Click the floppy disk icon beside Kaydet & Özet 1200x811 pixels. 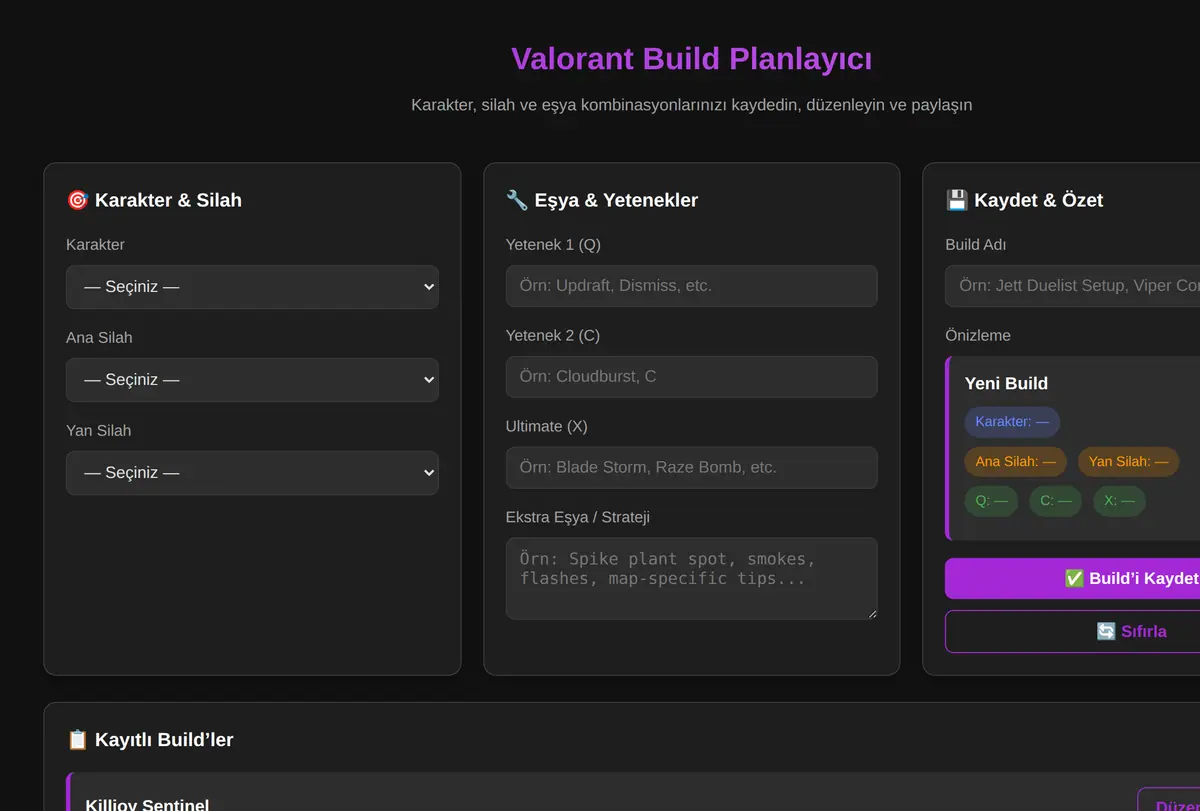pyautogui.click(x=957, y=200)
